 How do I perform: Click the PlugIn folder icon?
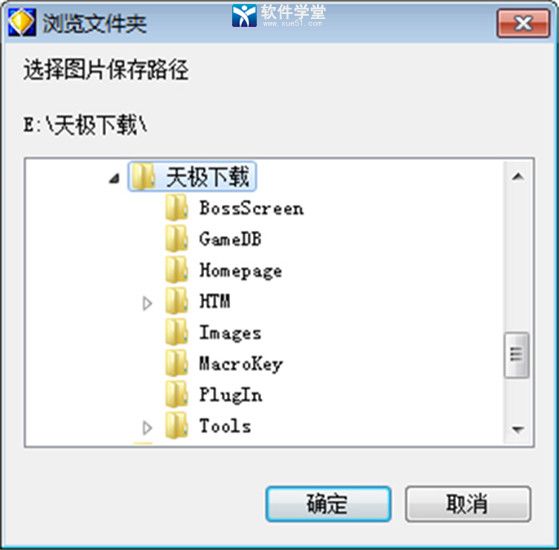(x=176, y=394)
